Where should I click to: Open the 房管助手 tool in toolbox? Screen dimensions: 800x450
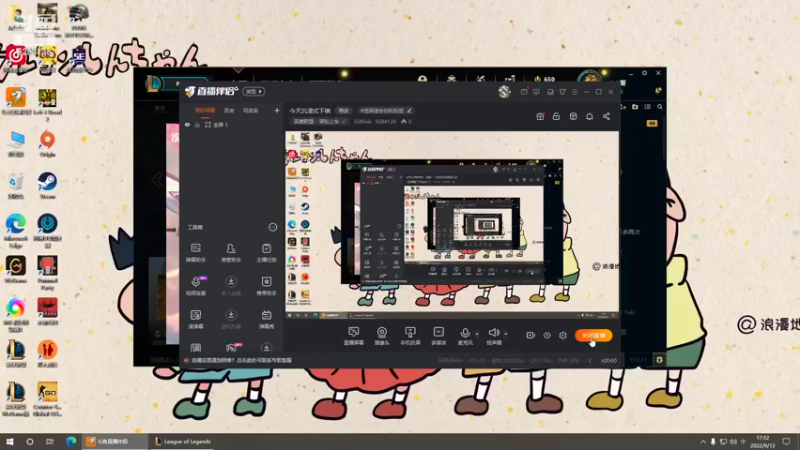click(231, 253)
